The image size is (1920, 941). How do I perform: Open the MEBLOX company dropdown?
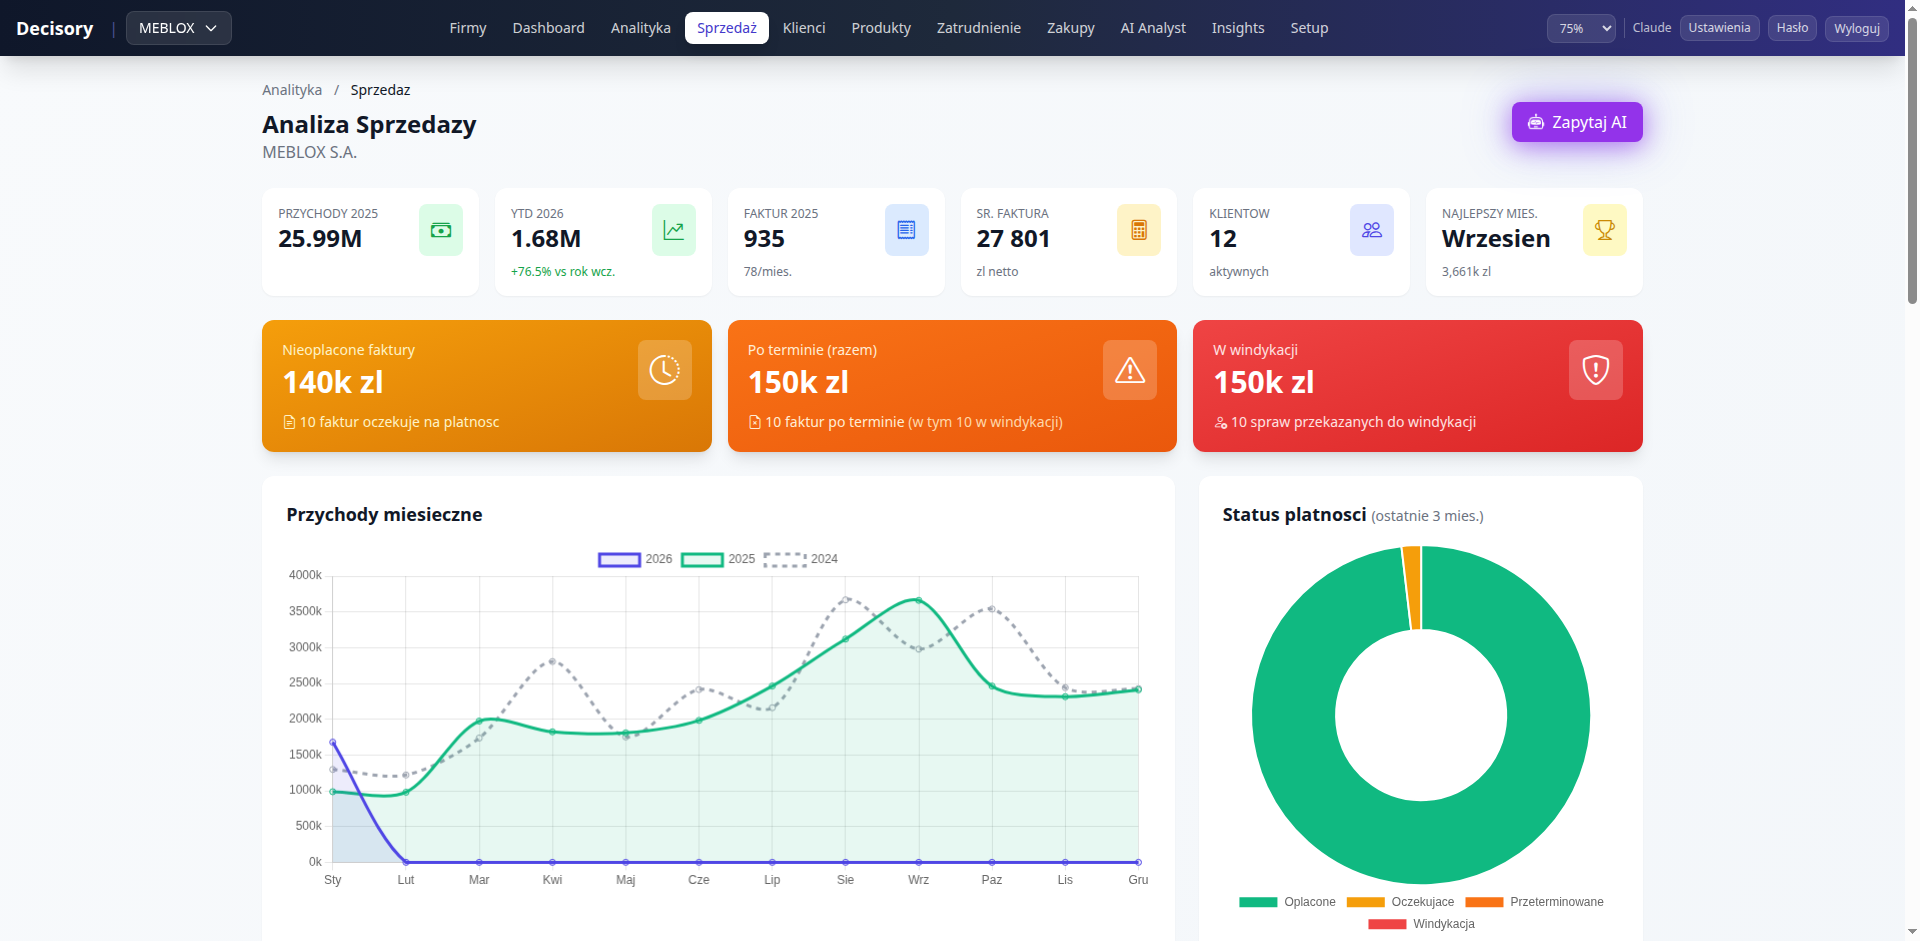pyautogui.click(x=178, y=28)
